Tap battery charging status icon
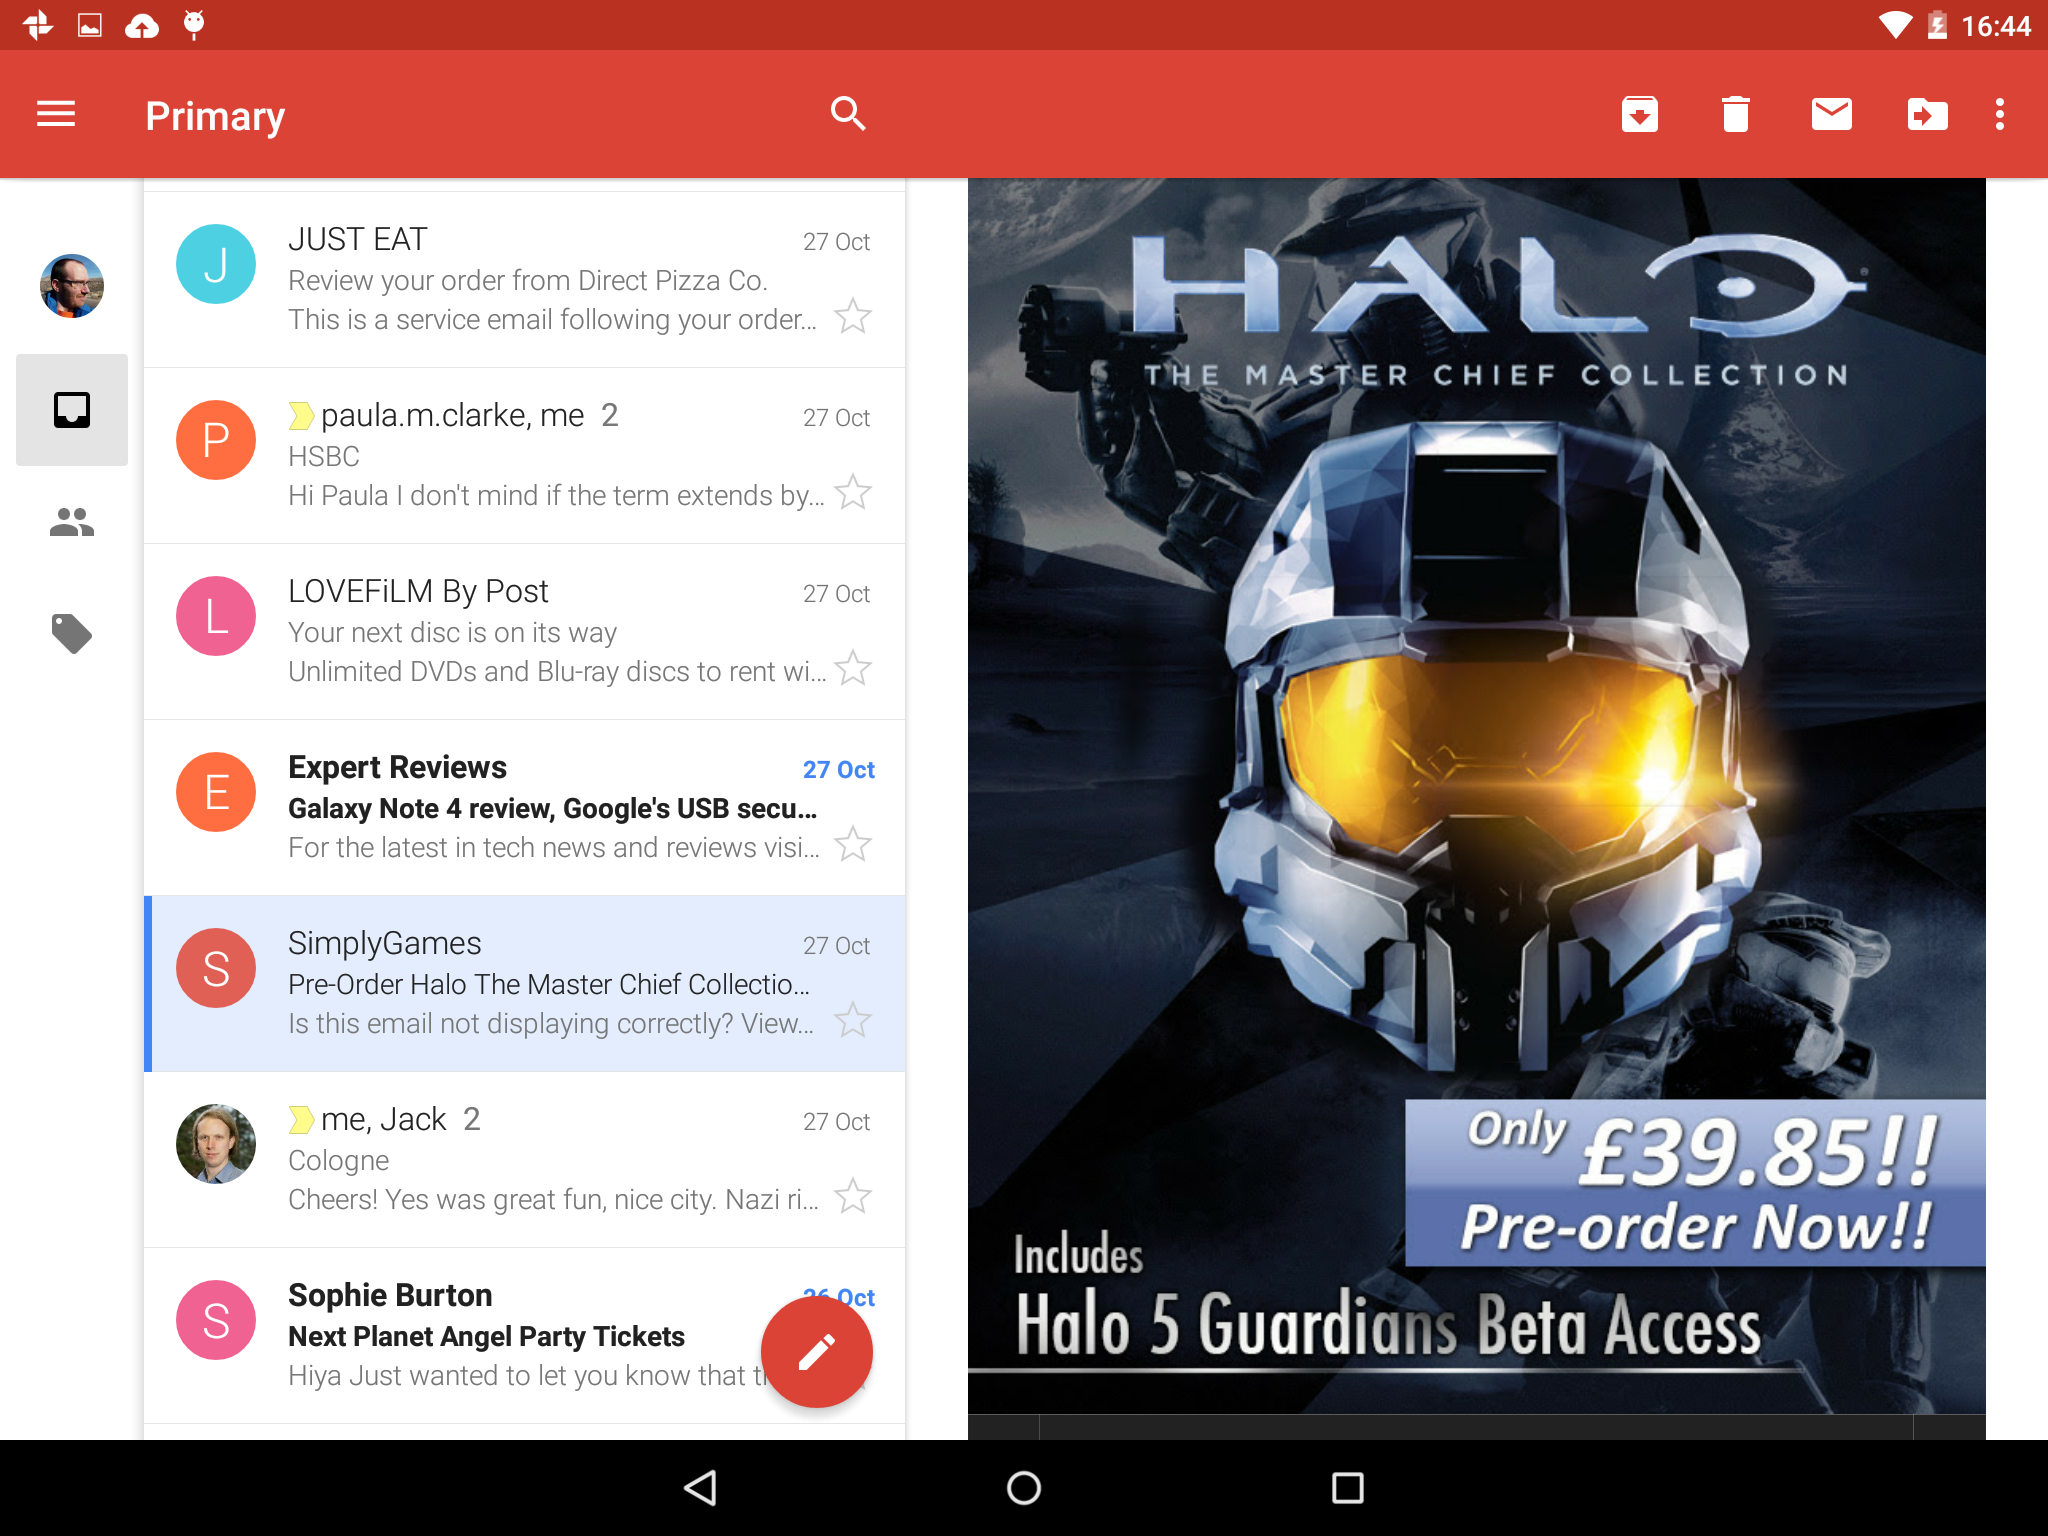The height and width of the screenshot is (1536, 2048). [1937, 25]
